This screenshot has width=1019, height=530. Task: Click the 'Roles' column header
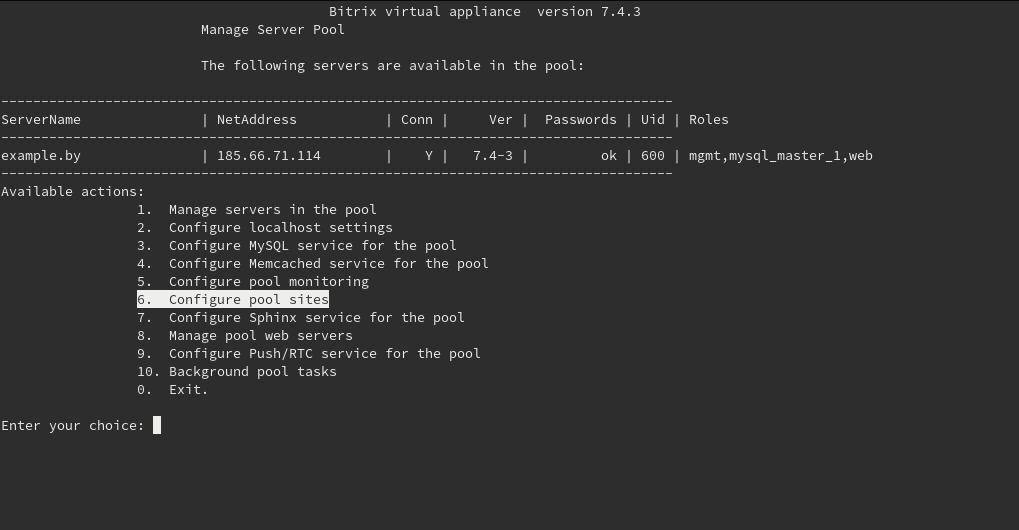point(708,120)
